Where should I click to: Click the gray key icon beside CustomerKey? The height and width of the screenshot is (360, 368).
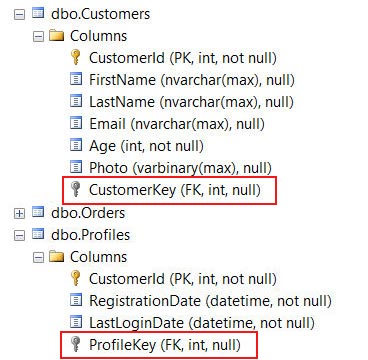click(x=76, y=190)
